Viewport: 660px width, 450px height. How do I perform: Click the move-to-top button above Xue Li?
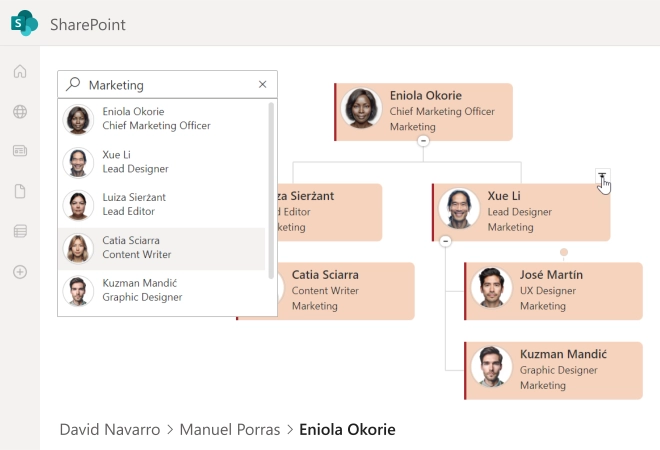point(602,176)
